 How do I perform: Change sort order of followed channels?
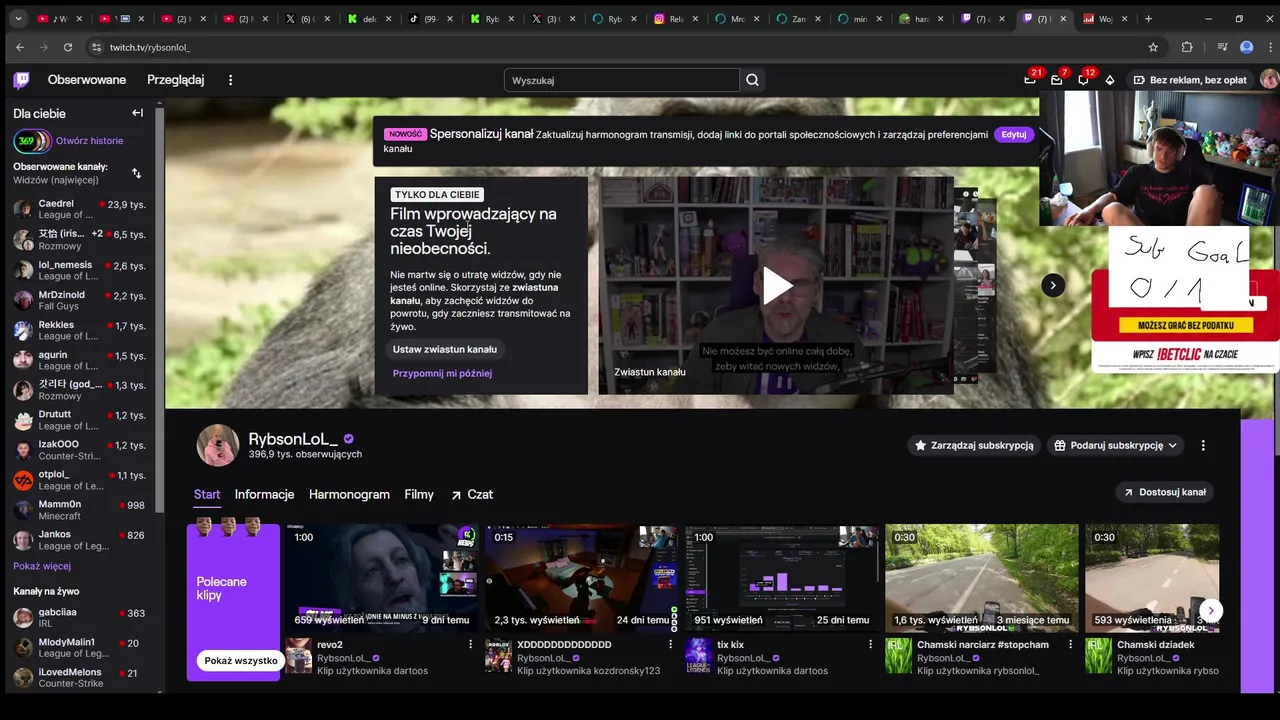[x=137, y=173]
